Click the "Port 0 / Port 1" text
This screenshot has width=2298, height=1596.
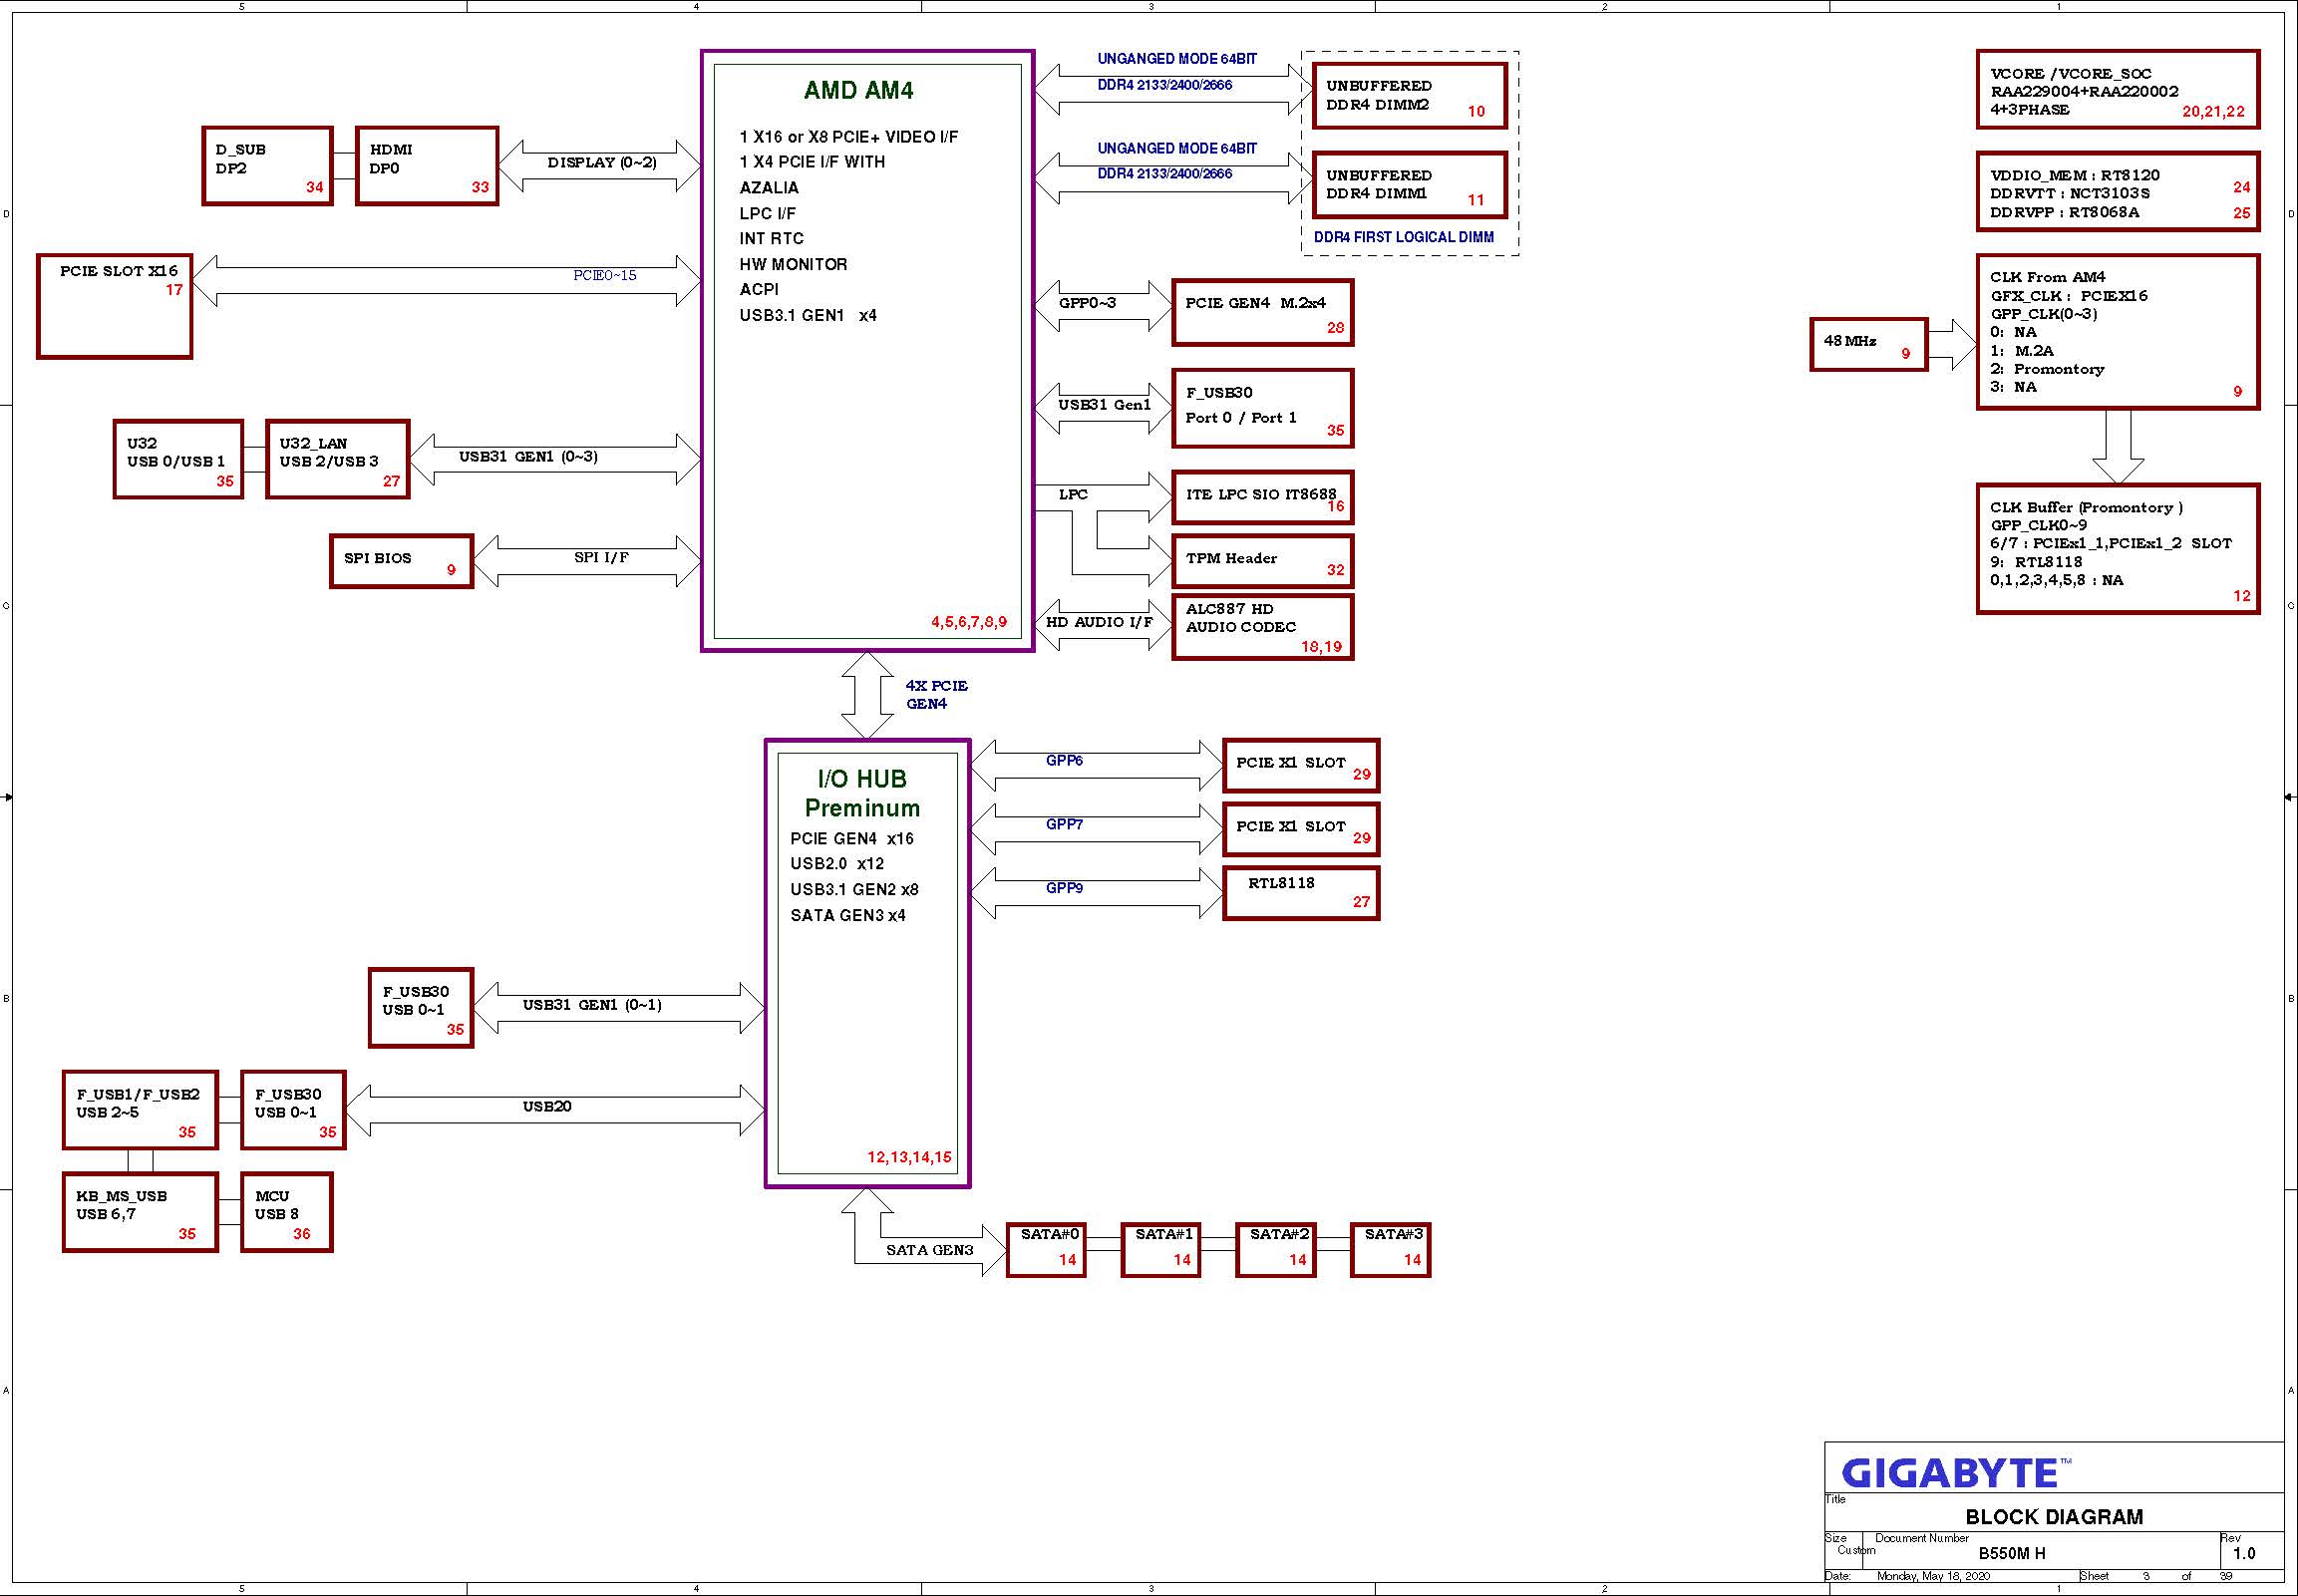[1240, 418]
